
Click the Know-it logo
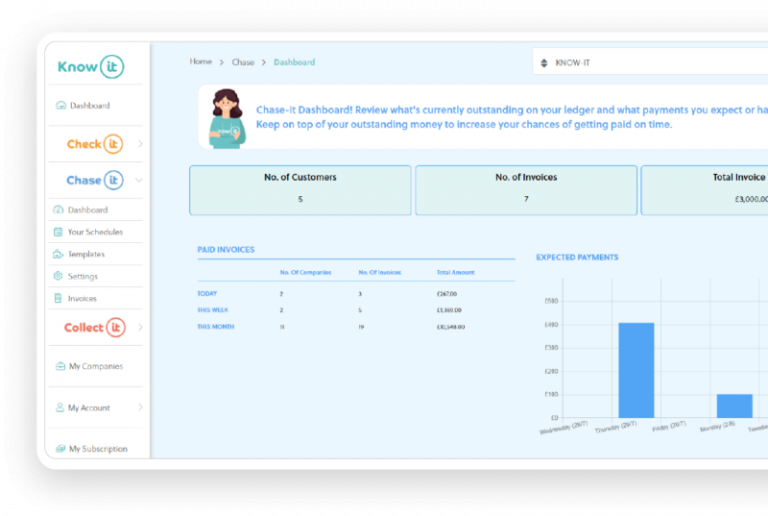91,67
